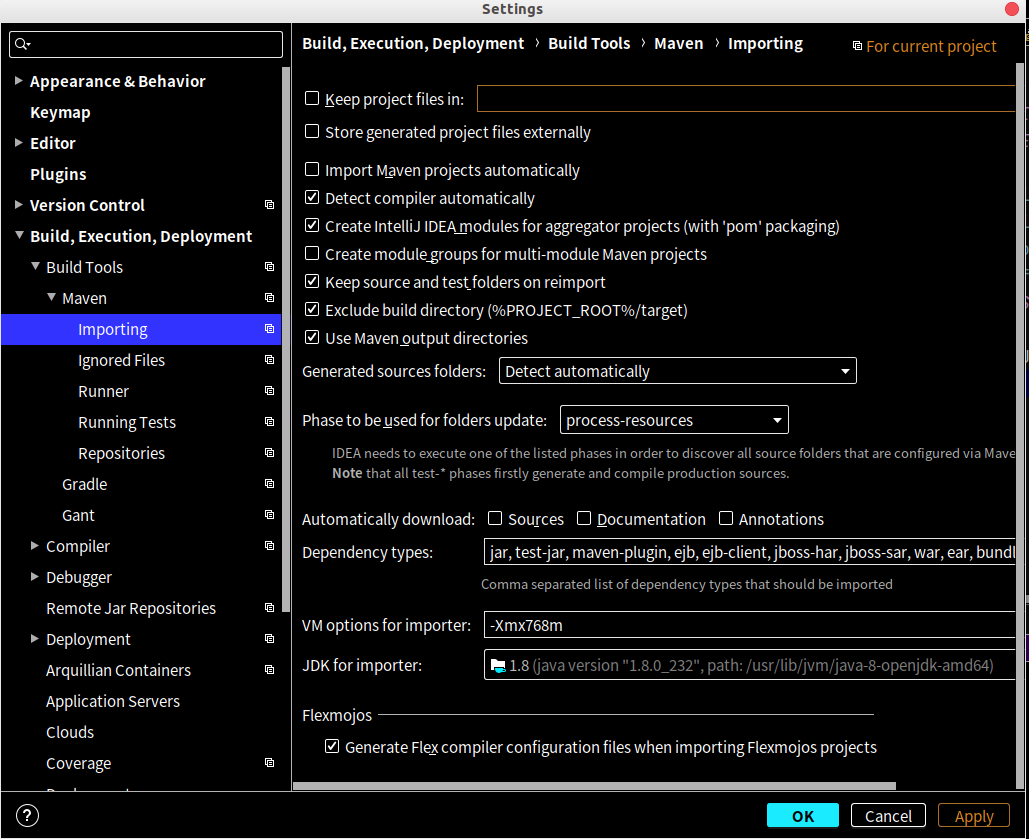Click the settings icon next to Maven
Viewport: 1029px width, 839px height.
(x=268, y=298)
